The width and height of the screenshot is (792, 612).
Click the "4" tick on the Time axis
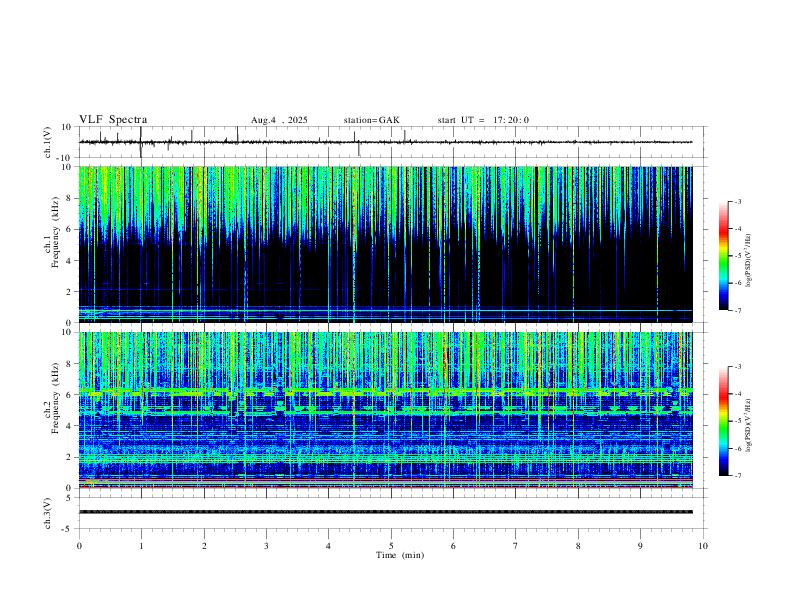pyautogui.click(x=328, y=546)
